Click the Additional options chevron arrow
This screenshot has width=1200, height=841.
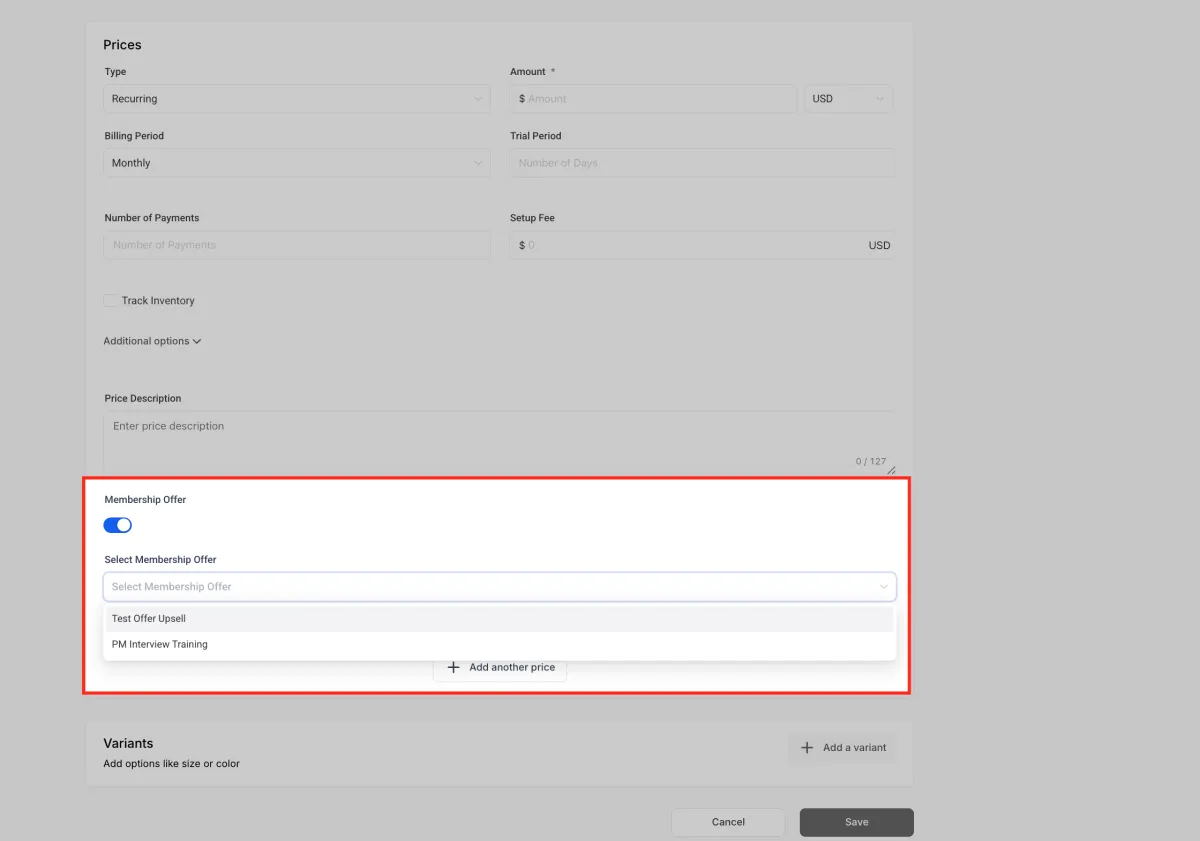coord(197,341)
